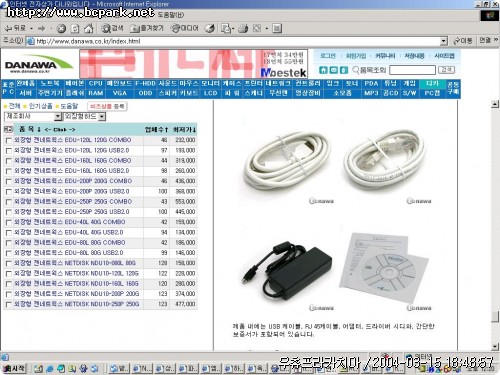Screen dimensions: 500x375
Task: Click the Edit page toolbar icon
Action: [257, 29]
